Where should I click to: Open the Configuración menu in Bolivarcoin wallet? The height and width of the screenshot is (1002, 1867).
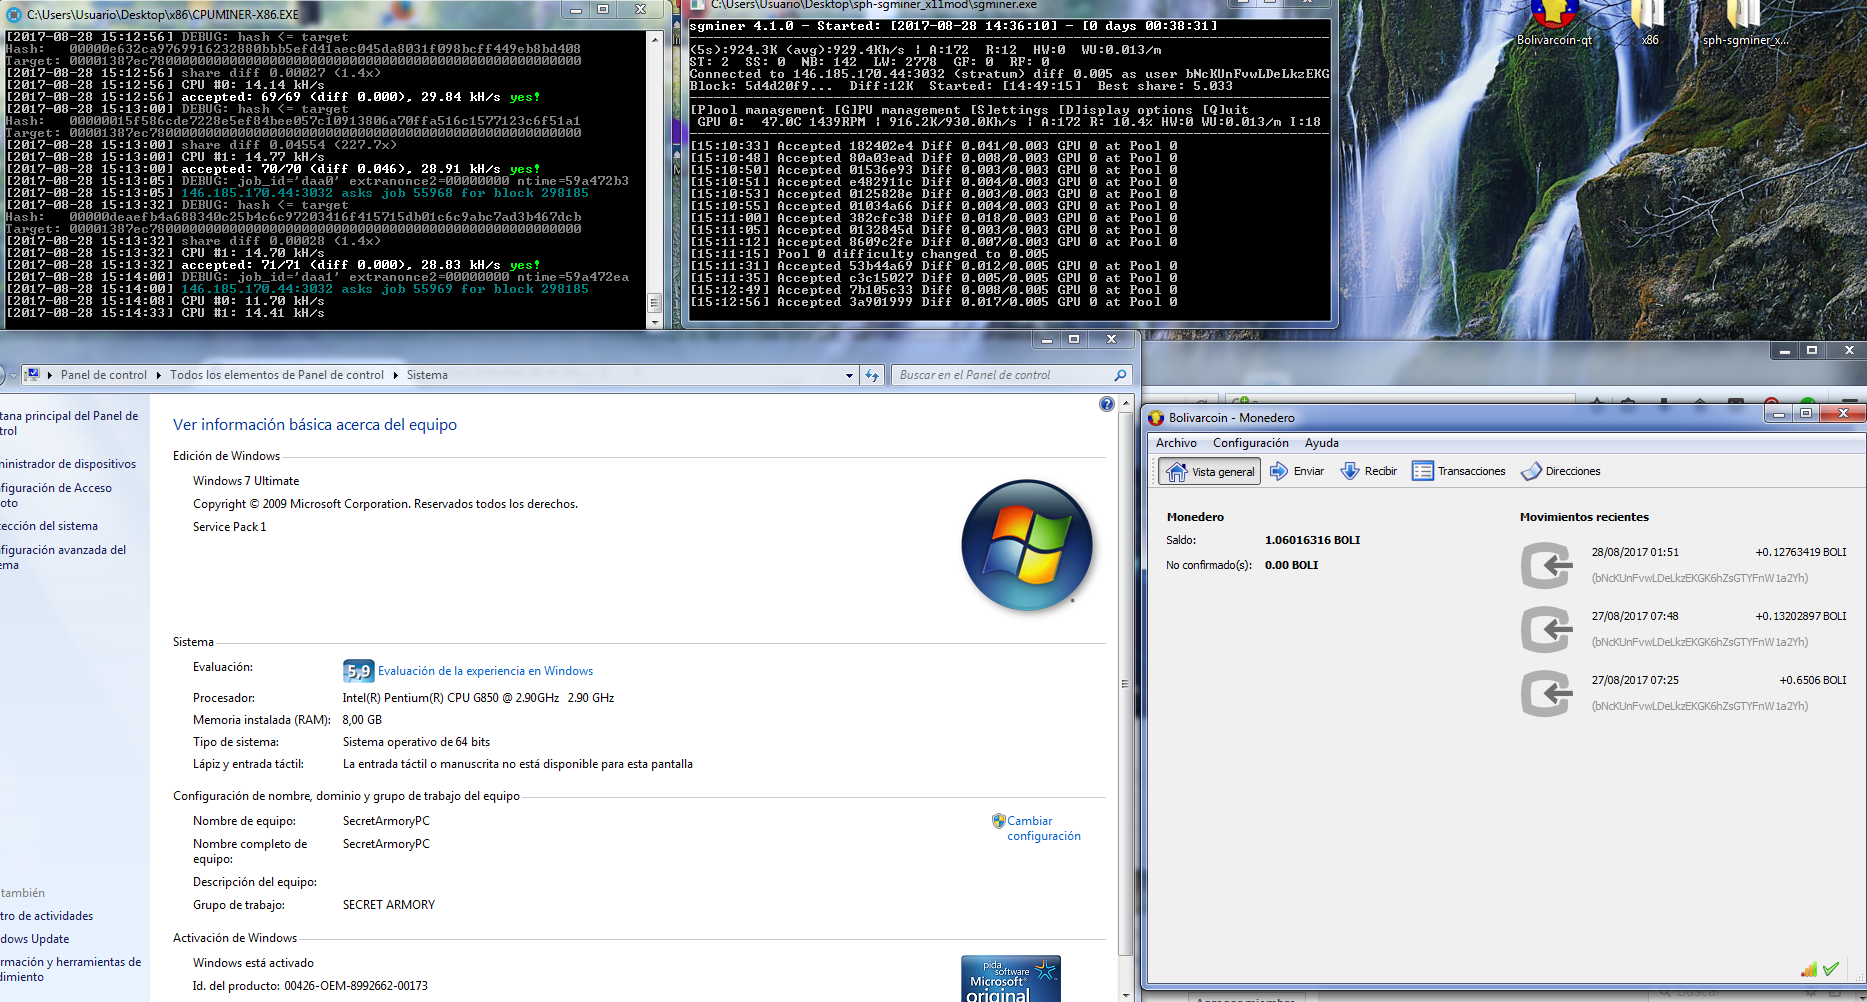[x=1250, y=443]
